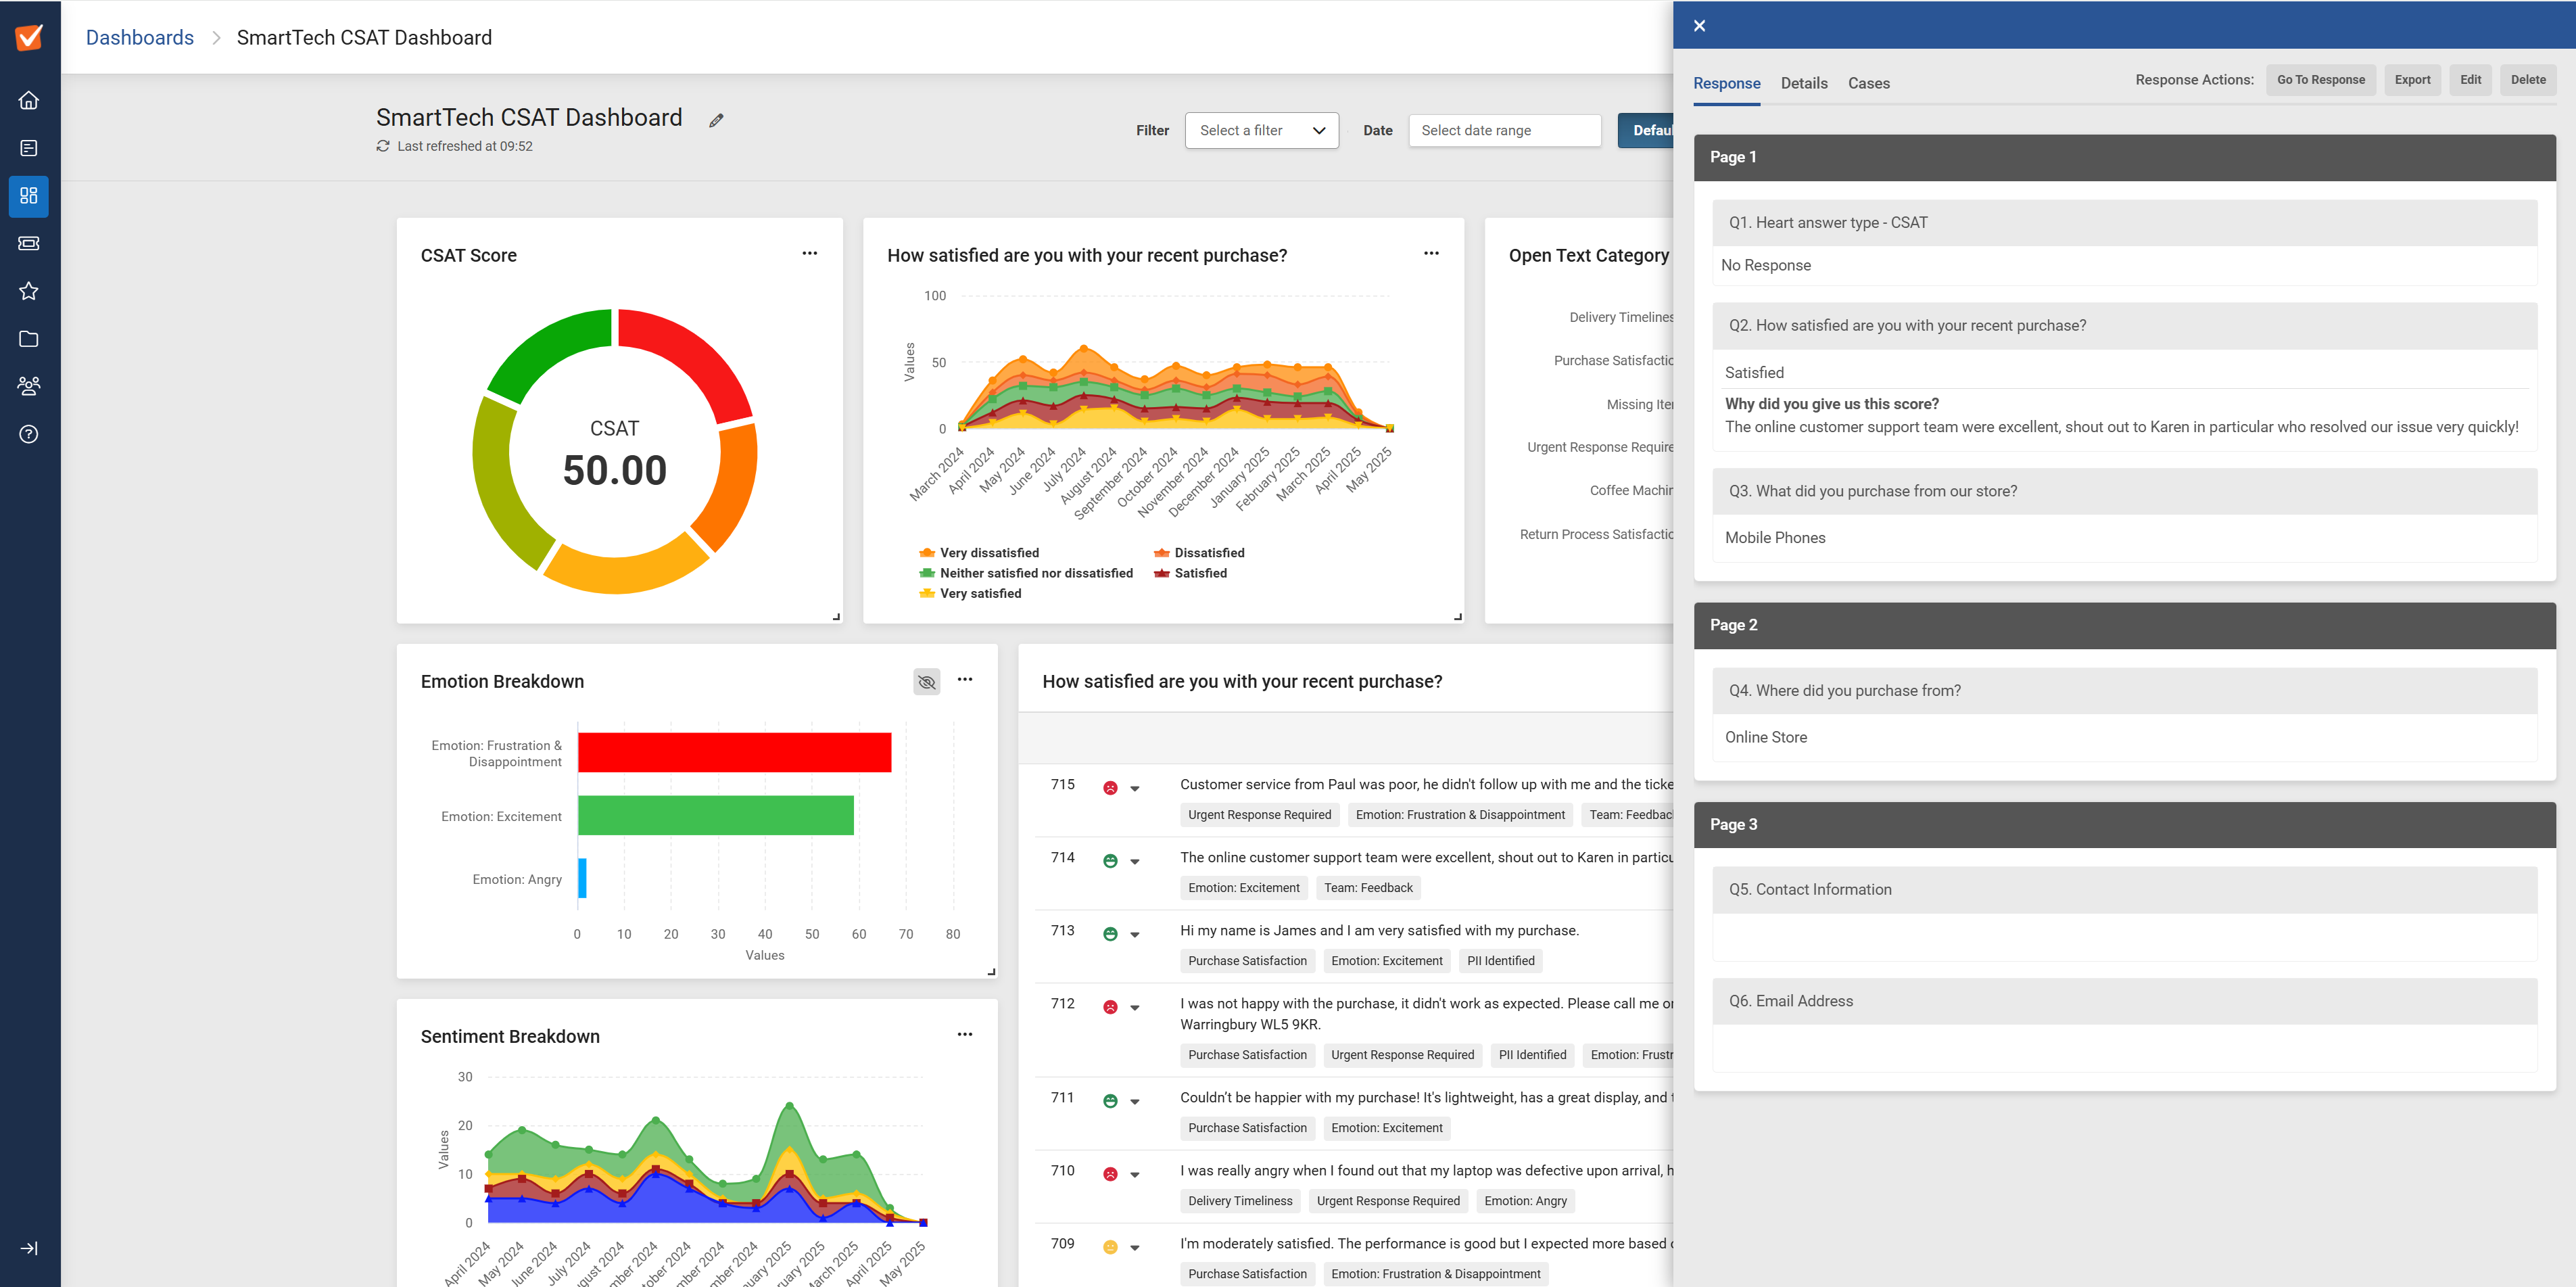Toggle Very dissatisfied legend series
This screenshot has width=2576, height=1287.
pyautogui.click(x=979, y=553)
